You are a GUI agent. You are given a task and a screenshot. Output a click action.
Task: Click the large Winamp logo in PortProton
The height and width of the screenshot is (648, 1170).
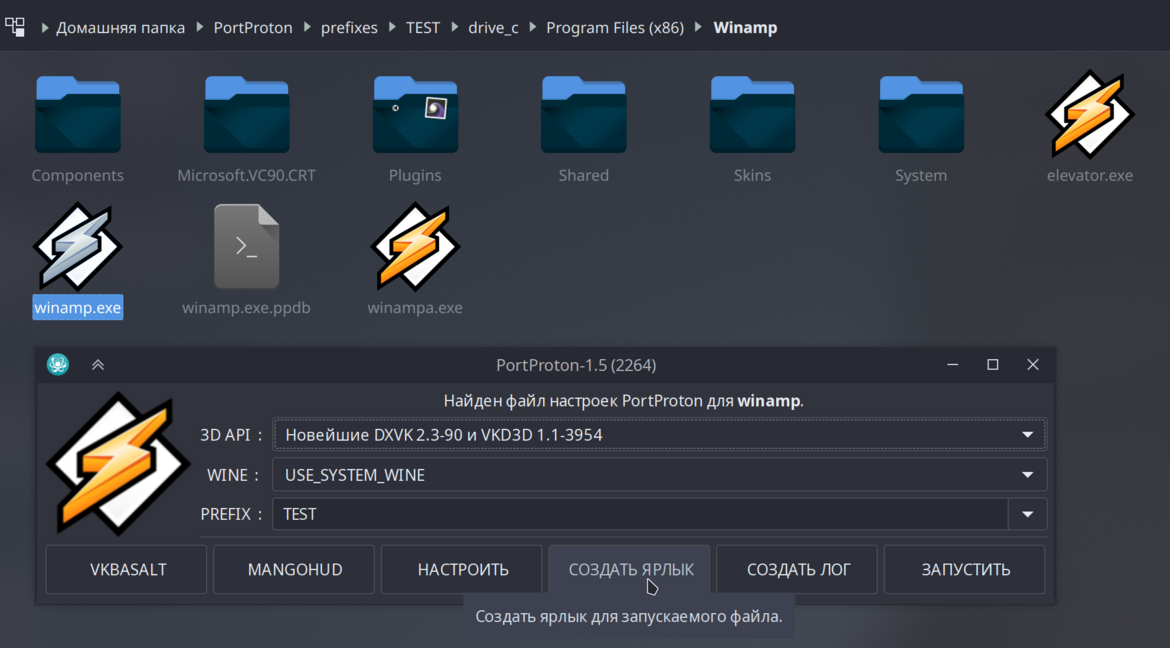point(118,463)
